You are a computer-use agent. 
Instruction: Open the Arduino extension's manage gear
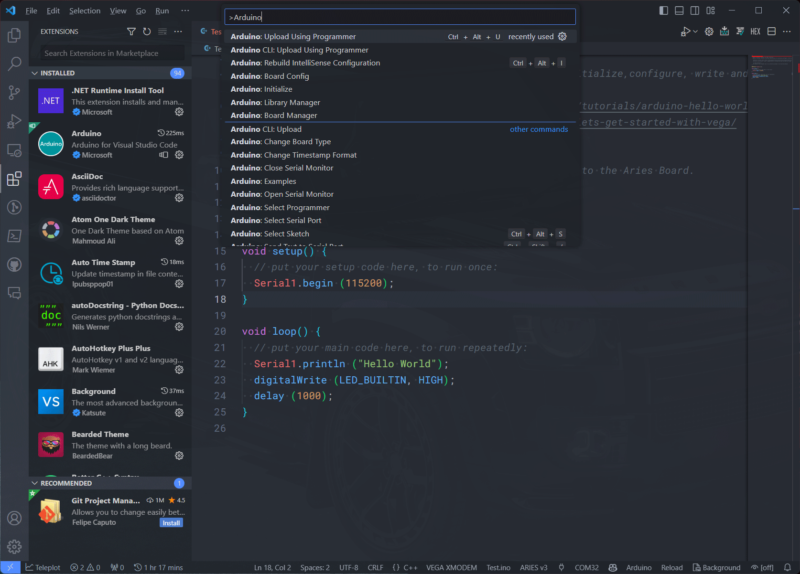[179, 155]
